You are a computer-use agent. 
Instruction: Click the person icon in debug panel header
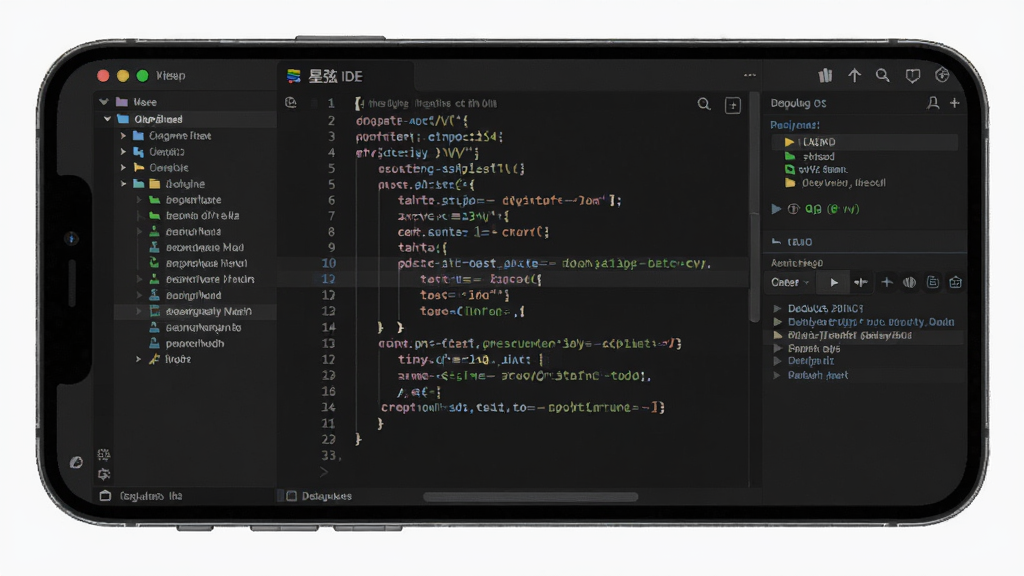tap(933, 103)
